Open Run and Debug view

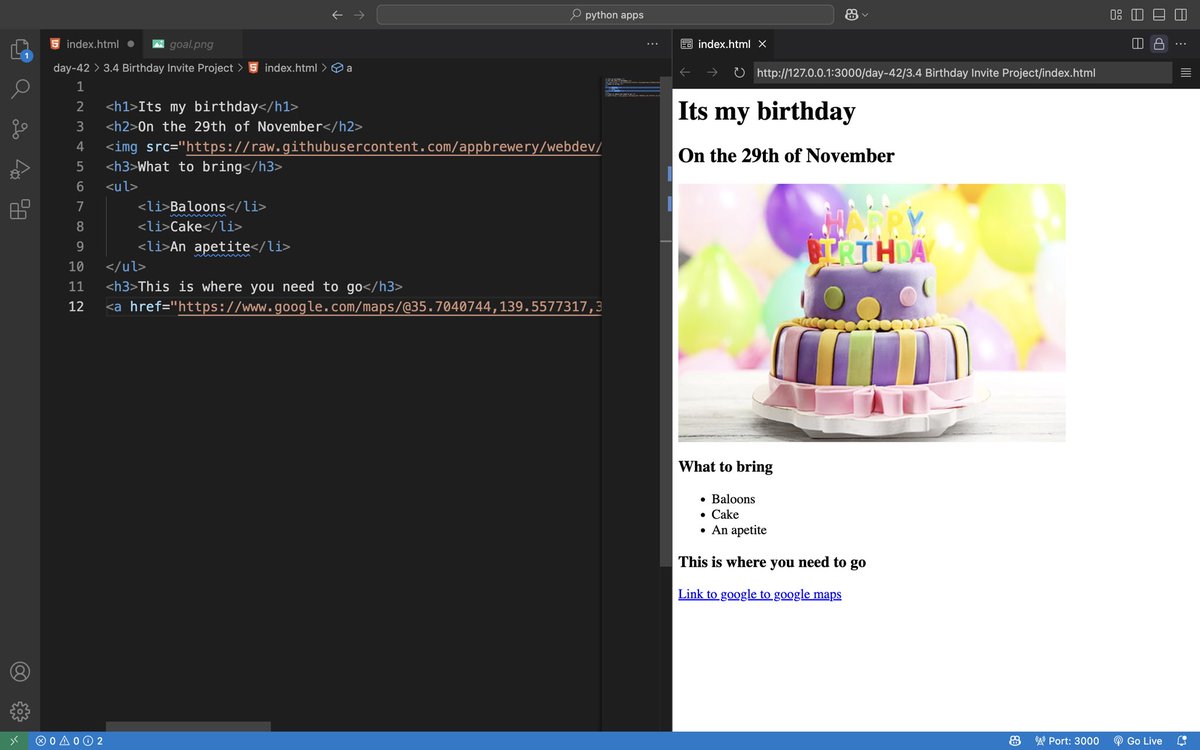[x=20, y=169]
